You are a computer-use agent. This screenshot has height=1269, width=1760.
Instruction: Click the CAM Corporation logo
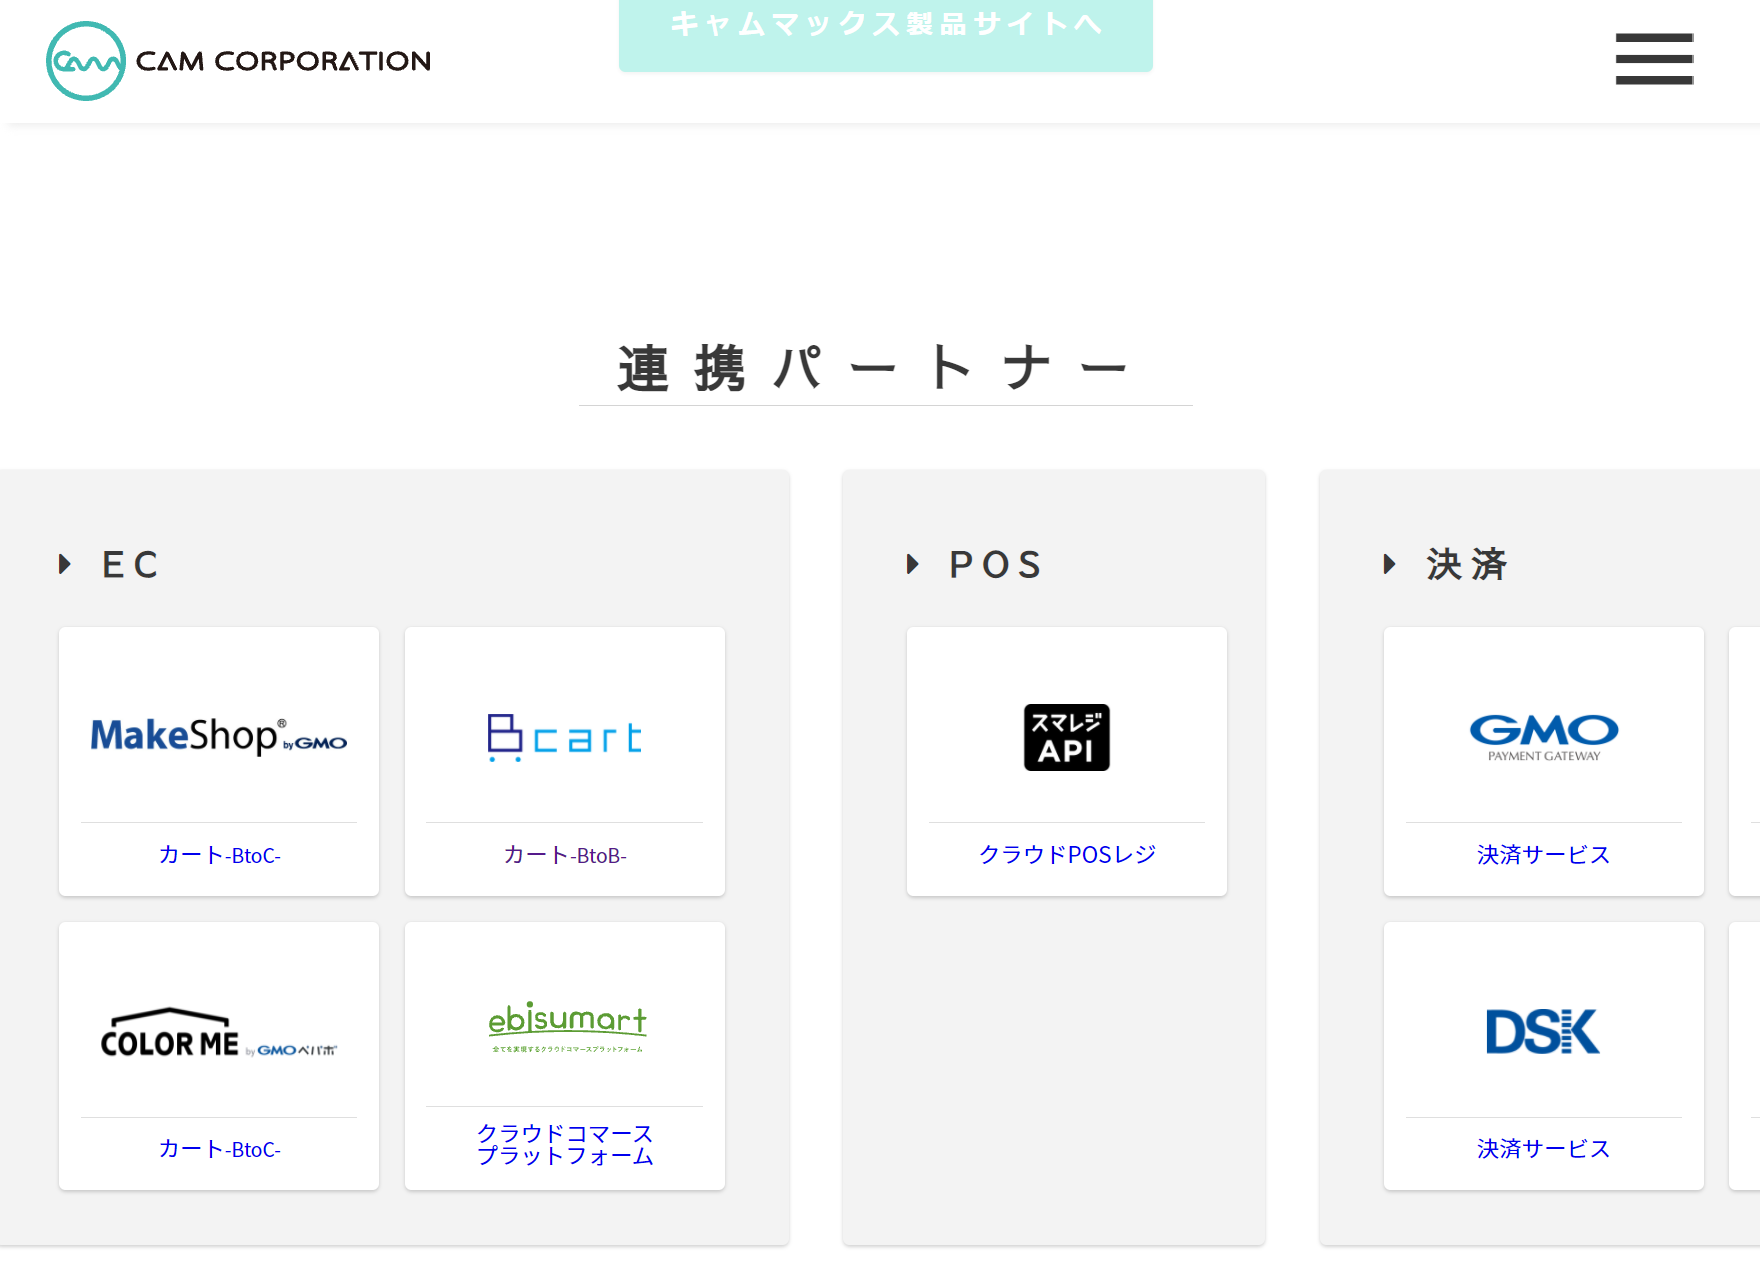(239, 61)
